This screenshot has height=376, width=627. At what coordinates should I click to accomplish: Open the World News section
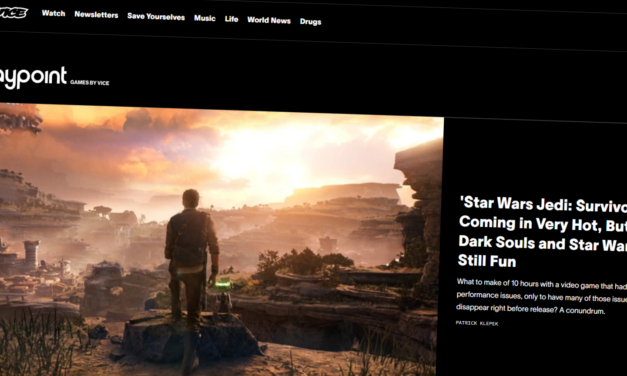coord(269,20)
